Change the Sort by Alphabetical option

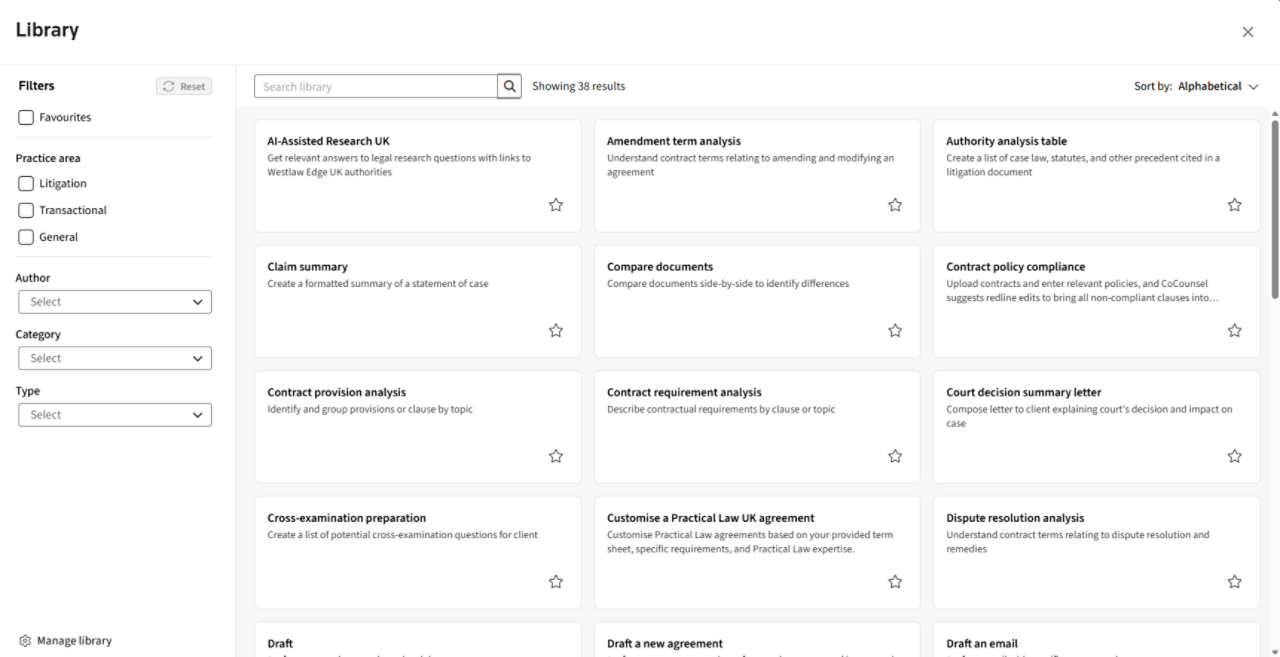[1217, 87]
